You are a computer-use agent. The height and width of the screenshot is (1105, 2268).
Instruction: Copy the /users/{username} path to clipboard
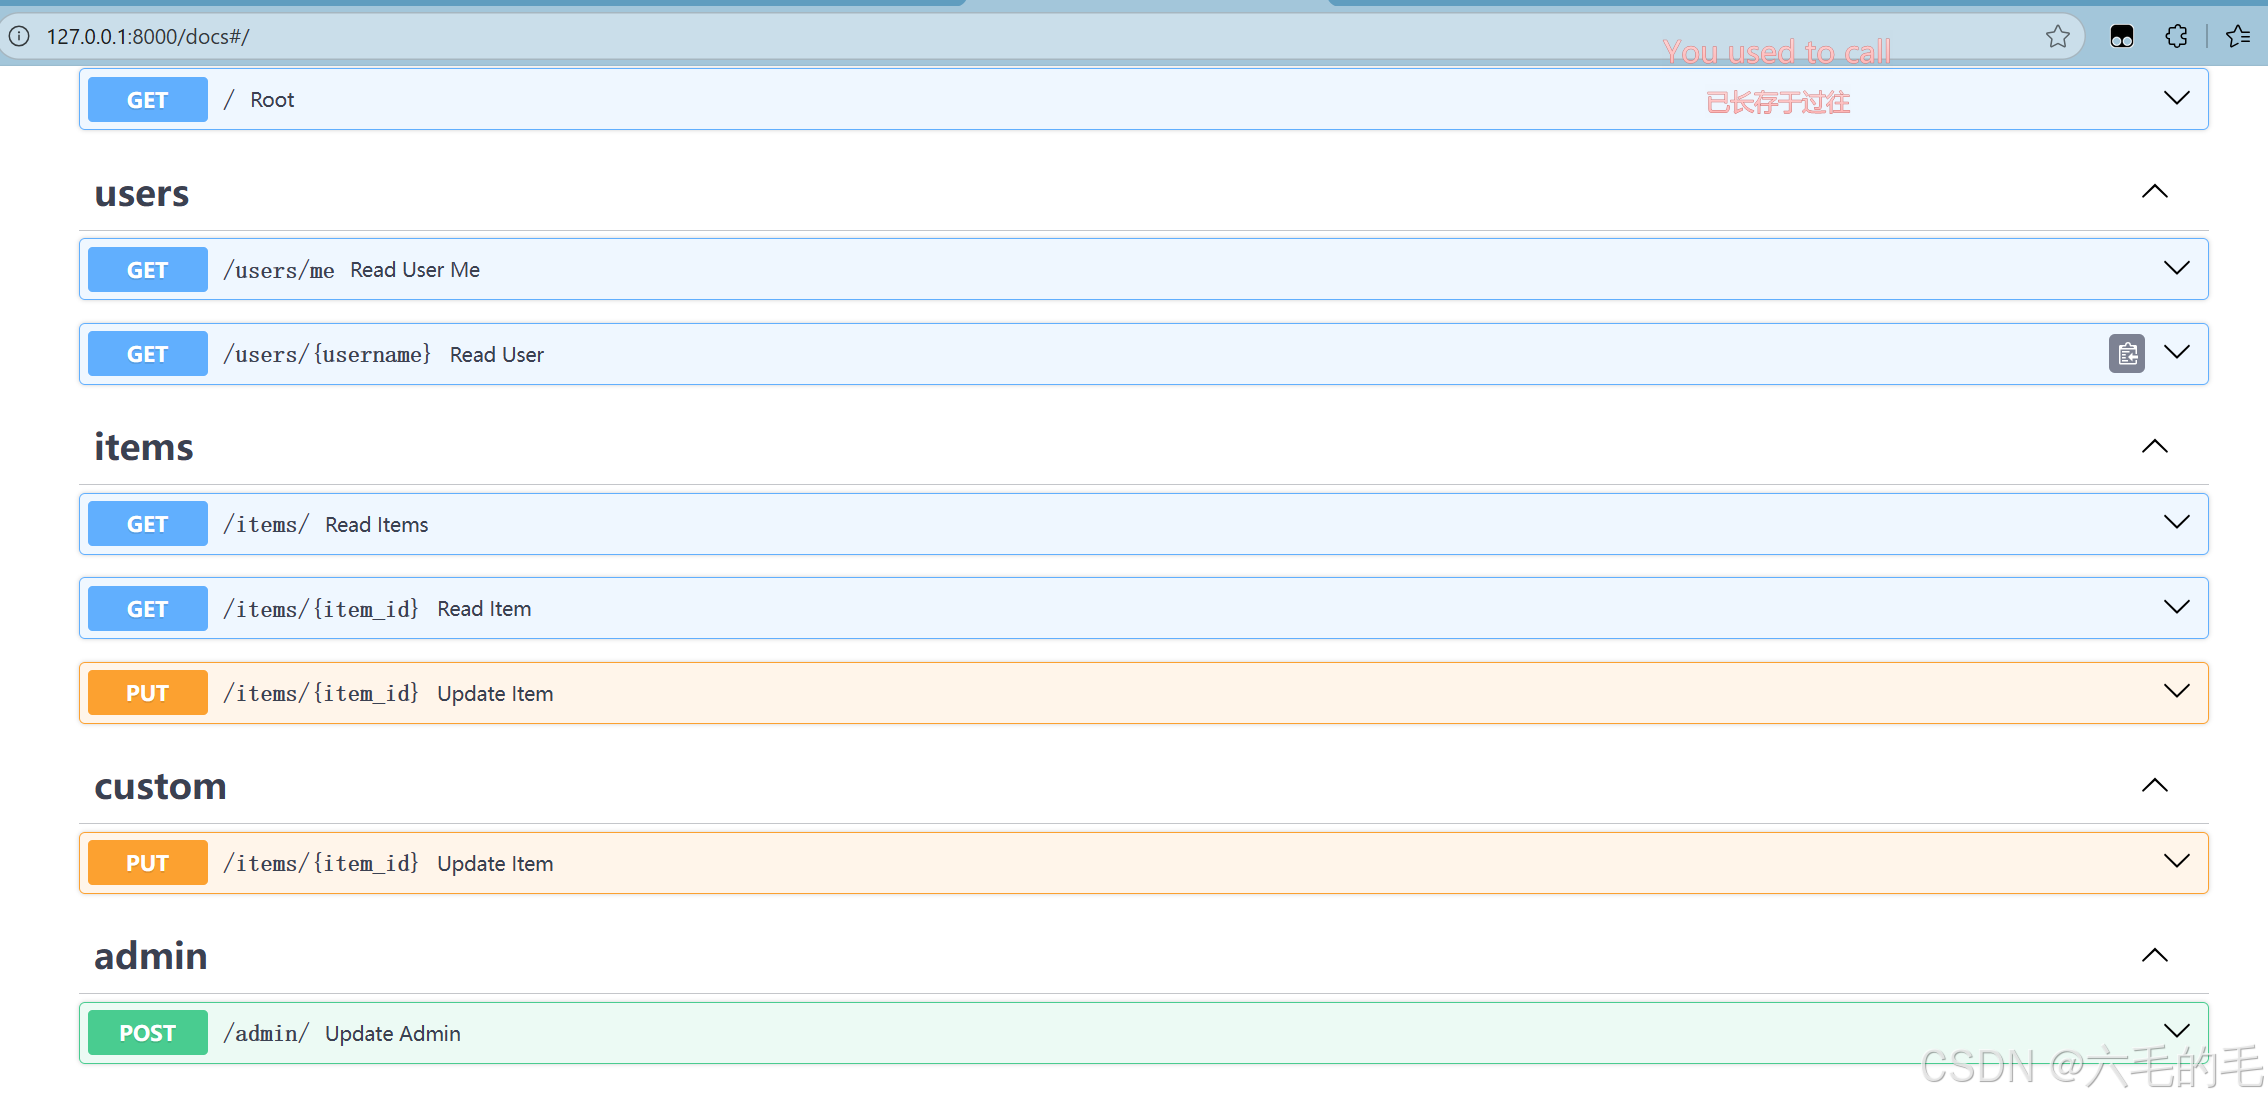tap(2127, 354)
